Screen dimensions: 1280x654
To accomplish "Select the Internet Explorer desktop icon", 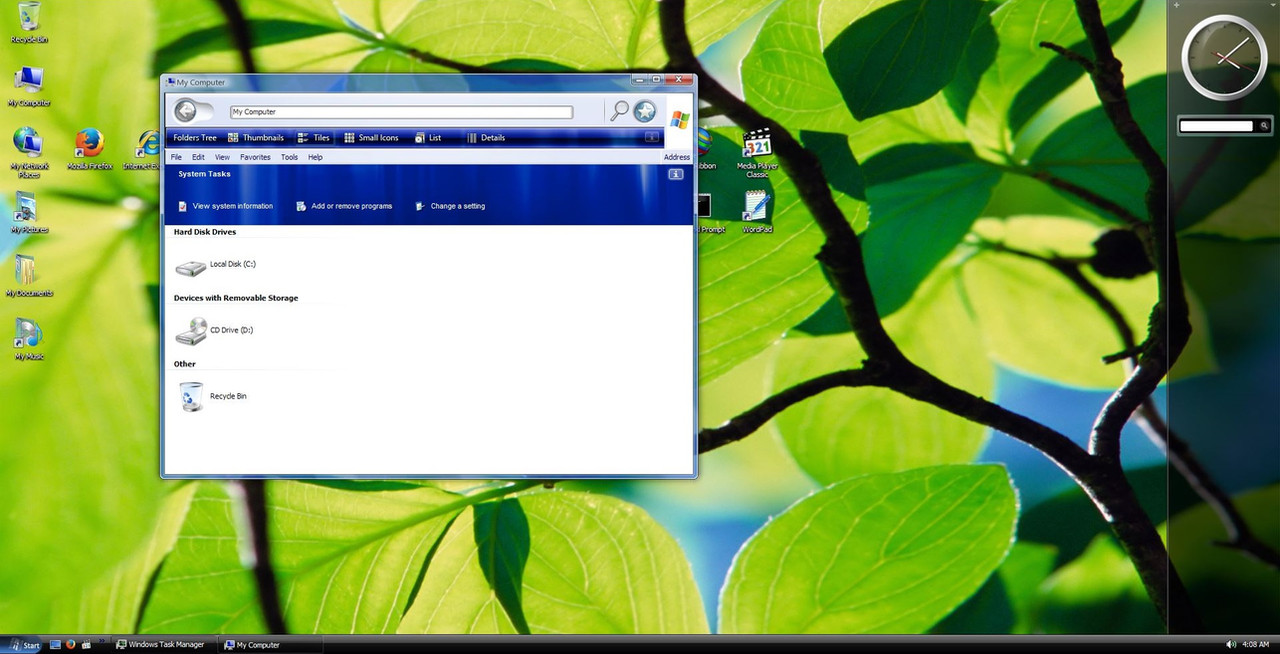I will [x=146, y=150].
